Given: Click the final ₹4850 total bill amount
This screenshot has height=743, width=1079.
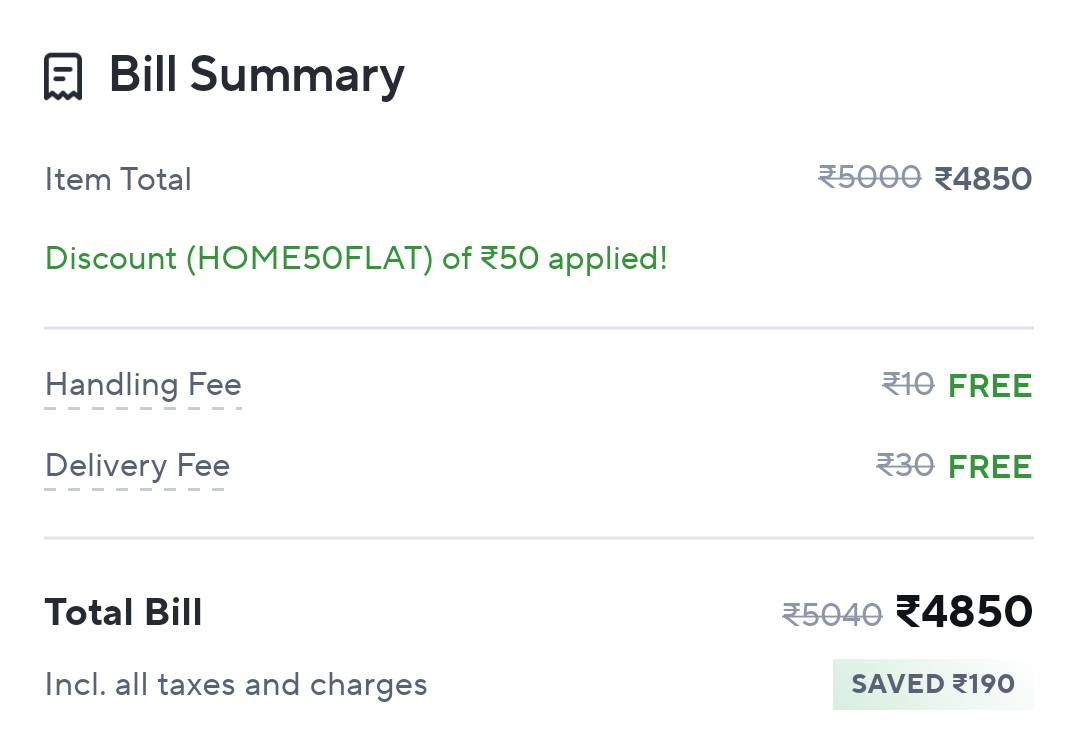Looking at the screenshot, I should [963, 611].
